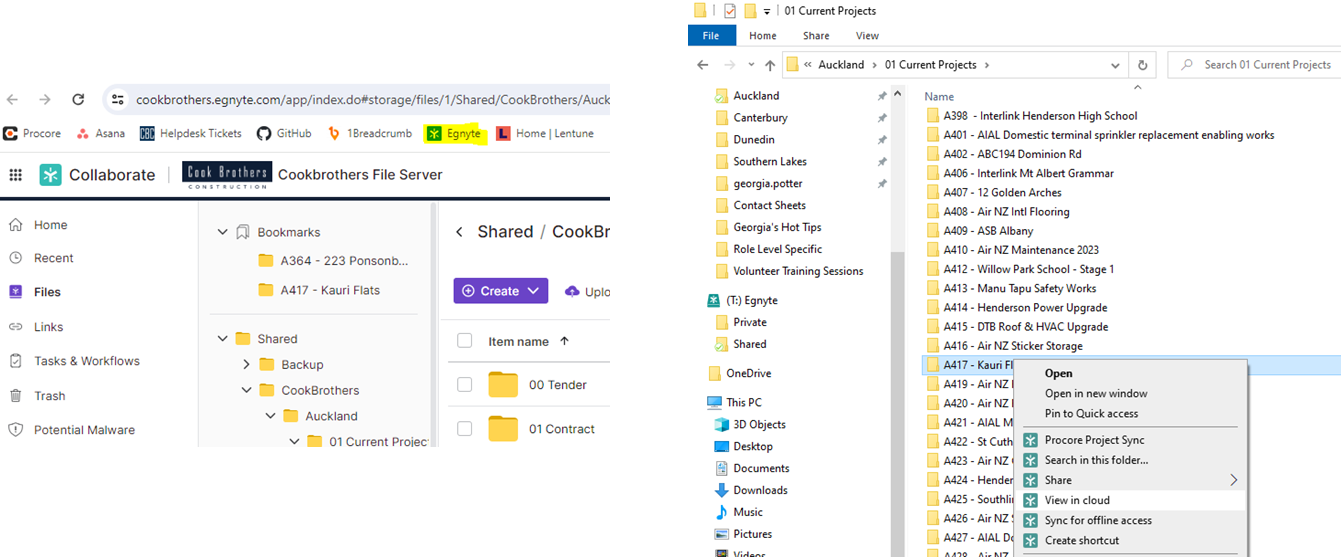The image size is (1341, 557).
Task: Open the highlighted Egnyte bookmark
Action: (x=455, y=133)
